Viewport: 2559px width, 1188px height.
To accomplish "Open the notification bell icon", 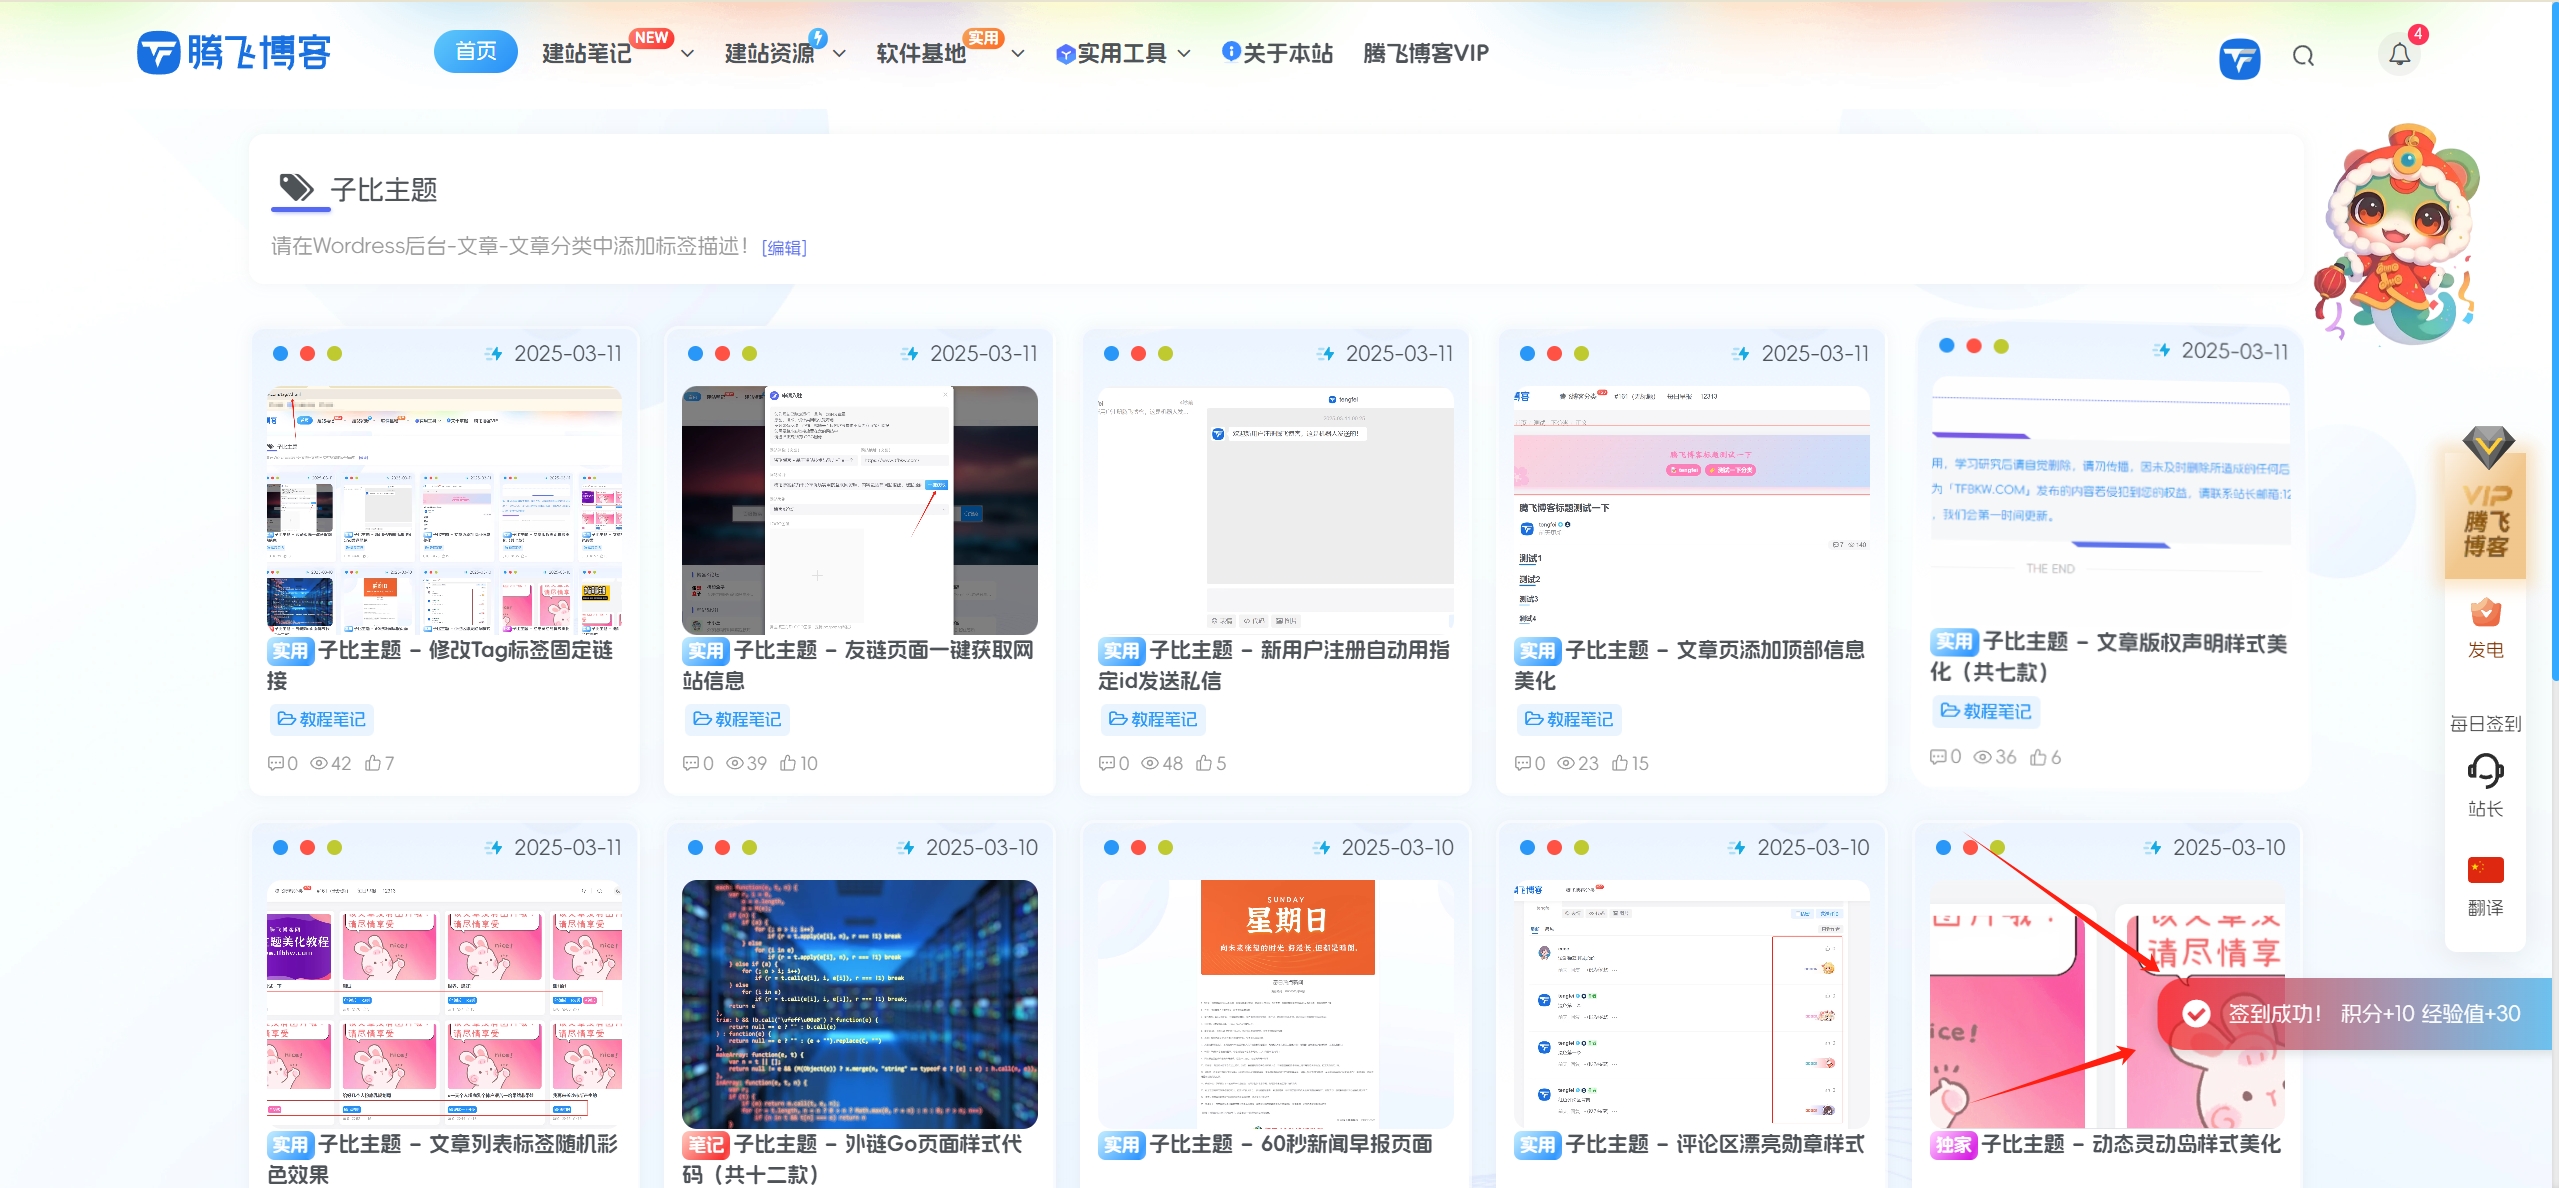I will [x=2399, y=55].
